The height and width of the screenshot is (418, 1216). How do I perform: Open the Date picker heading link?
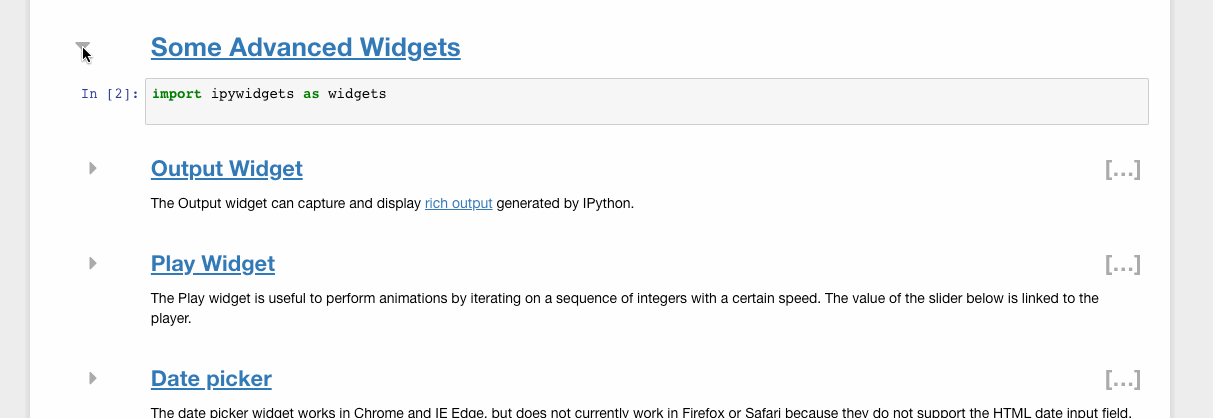211,379
